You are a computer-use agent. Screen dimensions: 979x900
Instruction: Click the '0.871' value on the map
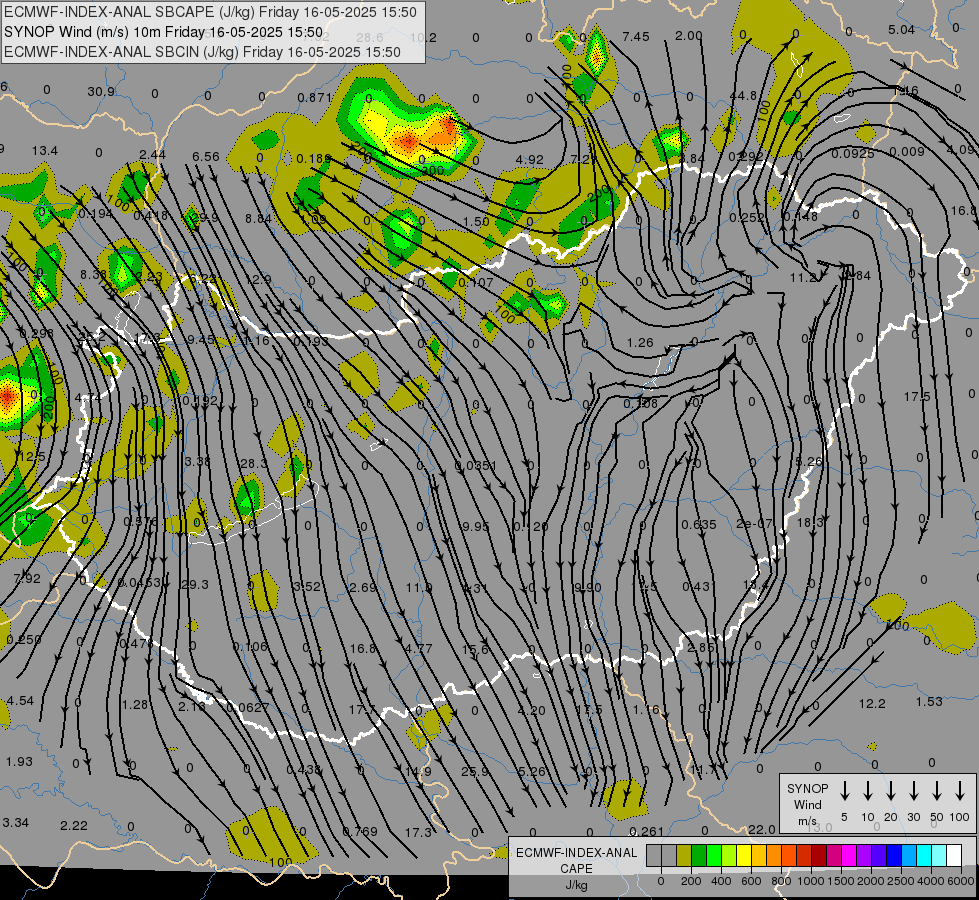tap(315, 97)
